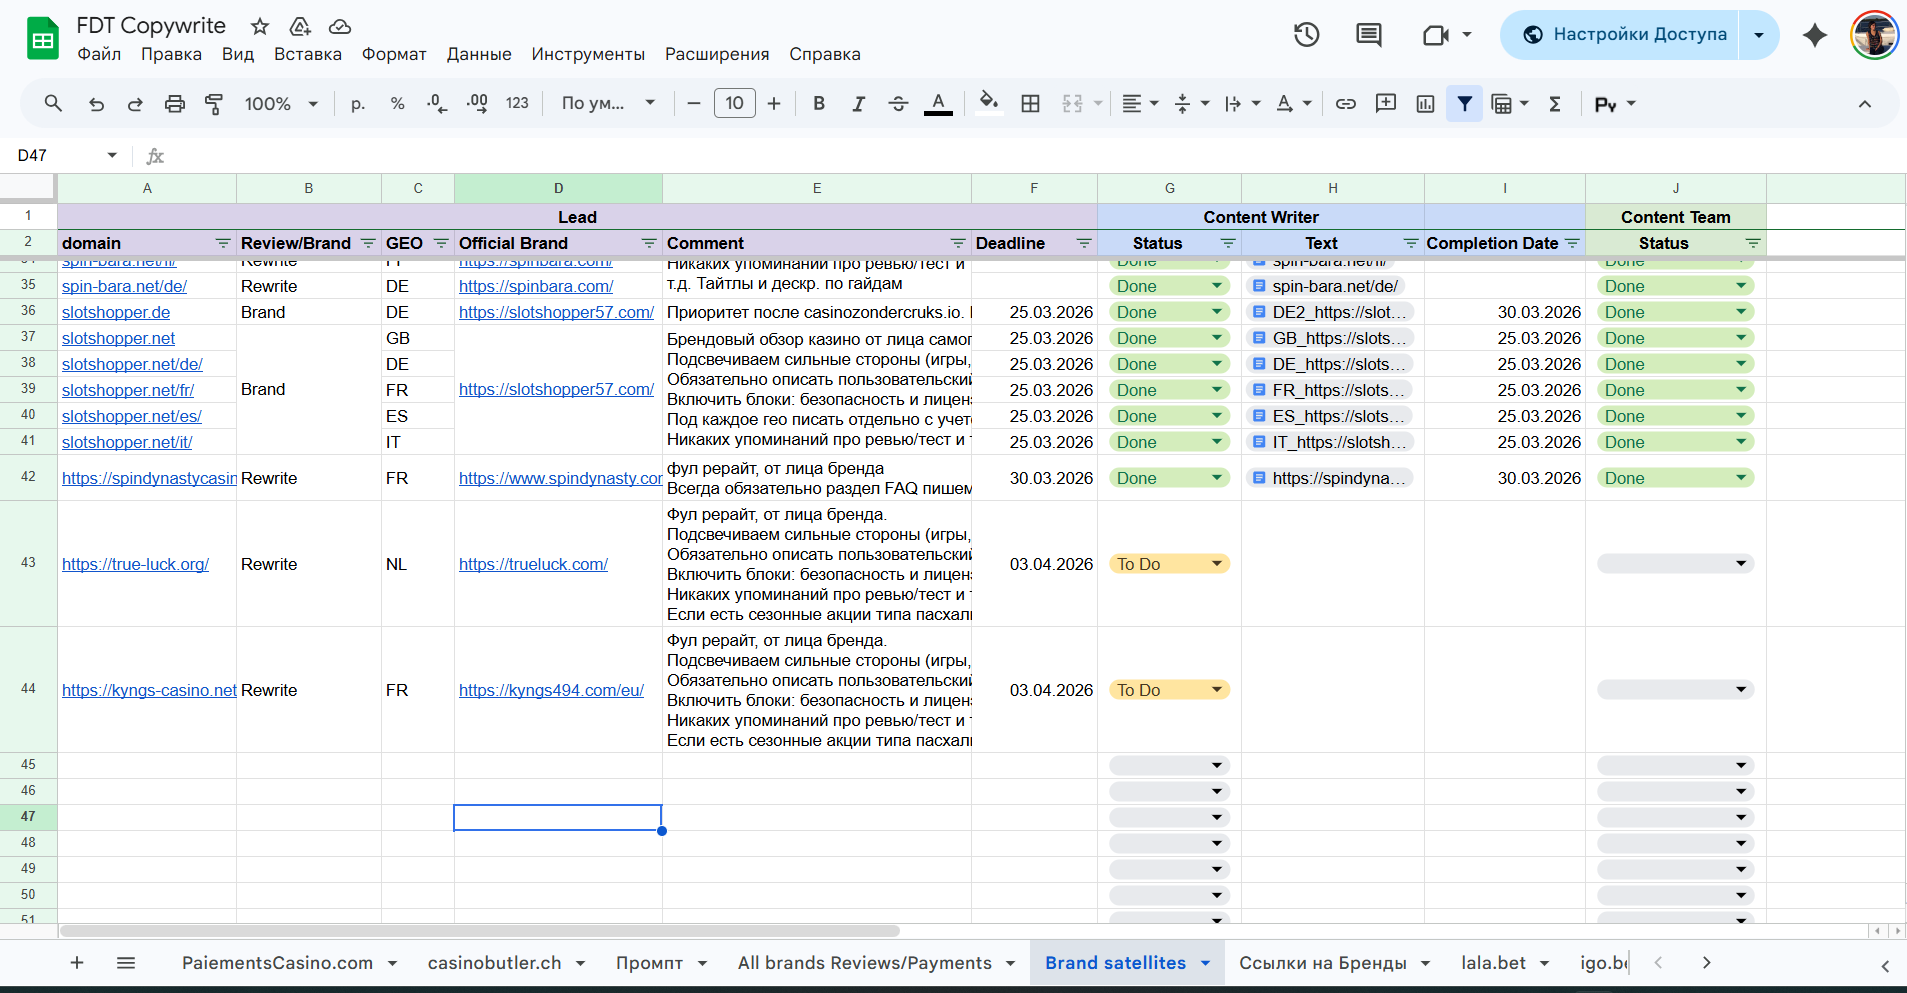Click the functions sigma icon

1555,104
